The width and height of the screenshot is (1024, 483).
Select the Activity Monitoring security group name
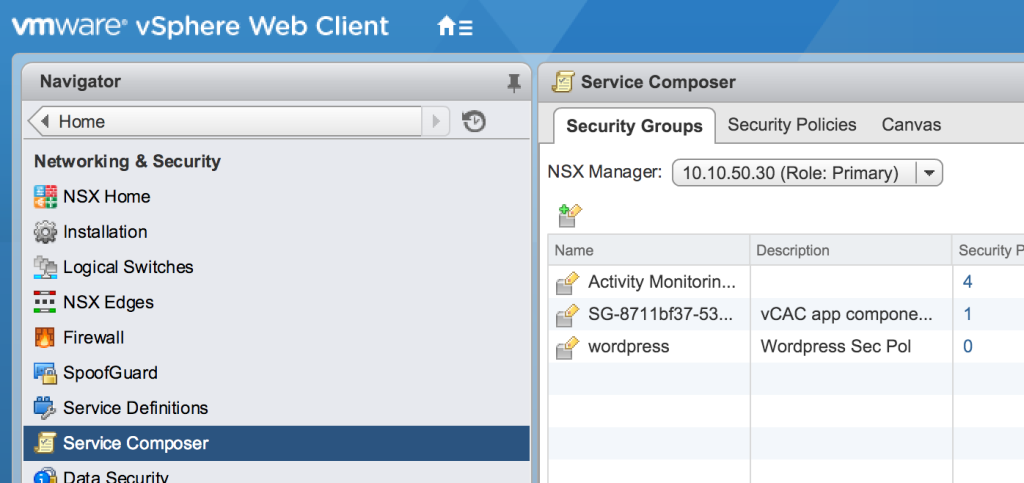click(x=662, y=282)
